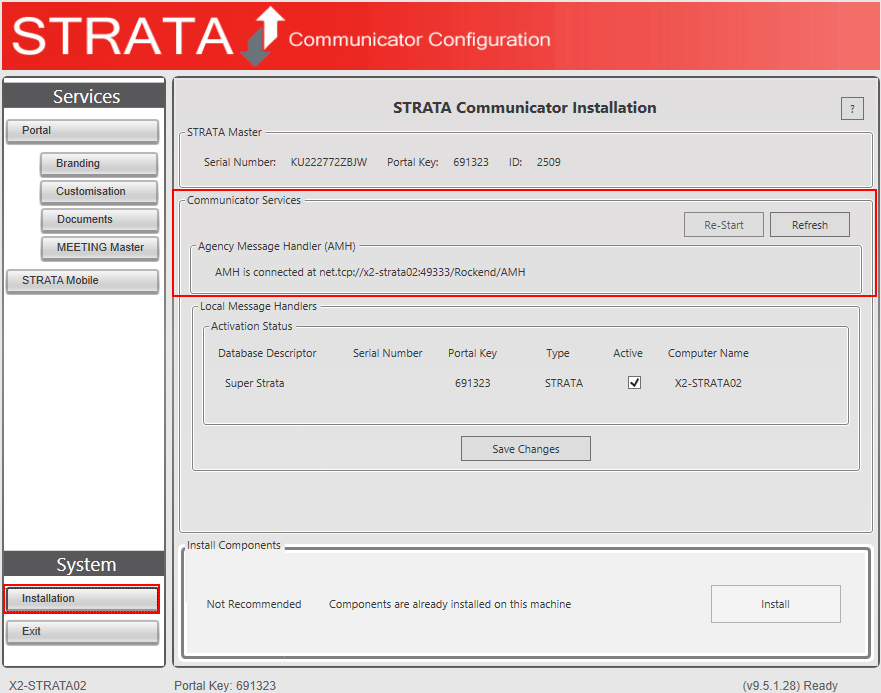Open the Installation system page
Screen dimensions: 881x693
click(x=82, y=599)
